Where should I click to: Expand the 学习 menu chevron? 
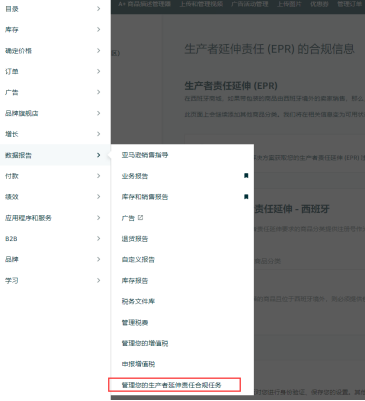coord(98,280)
